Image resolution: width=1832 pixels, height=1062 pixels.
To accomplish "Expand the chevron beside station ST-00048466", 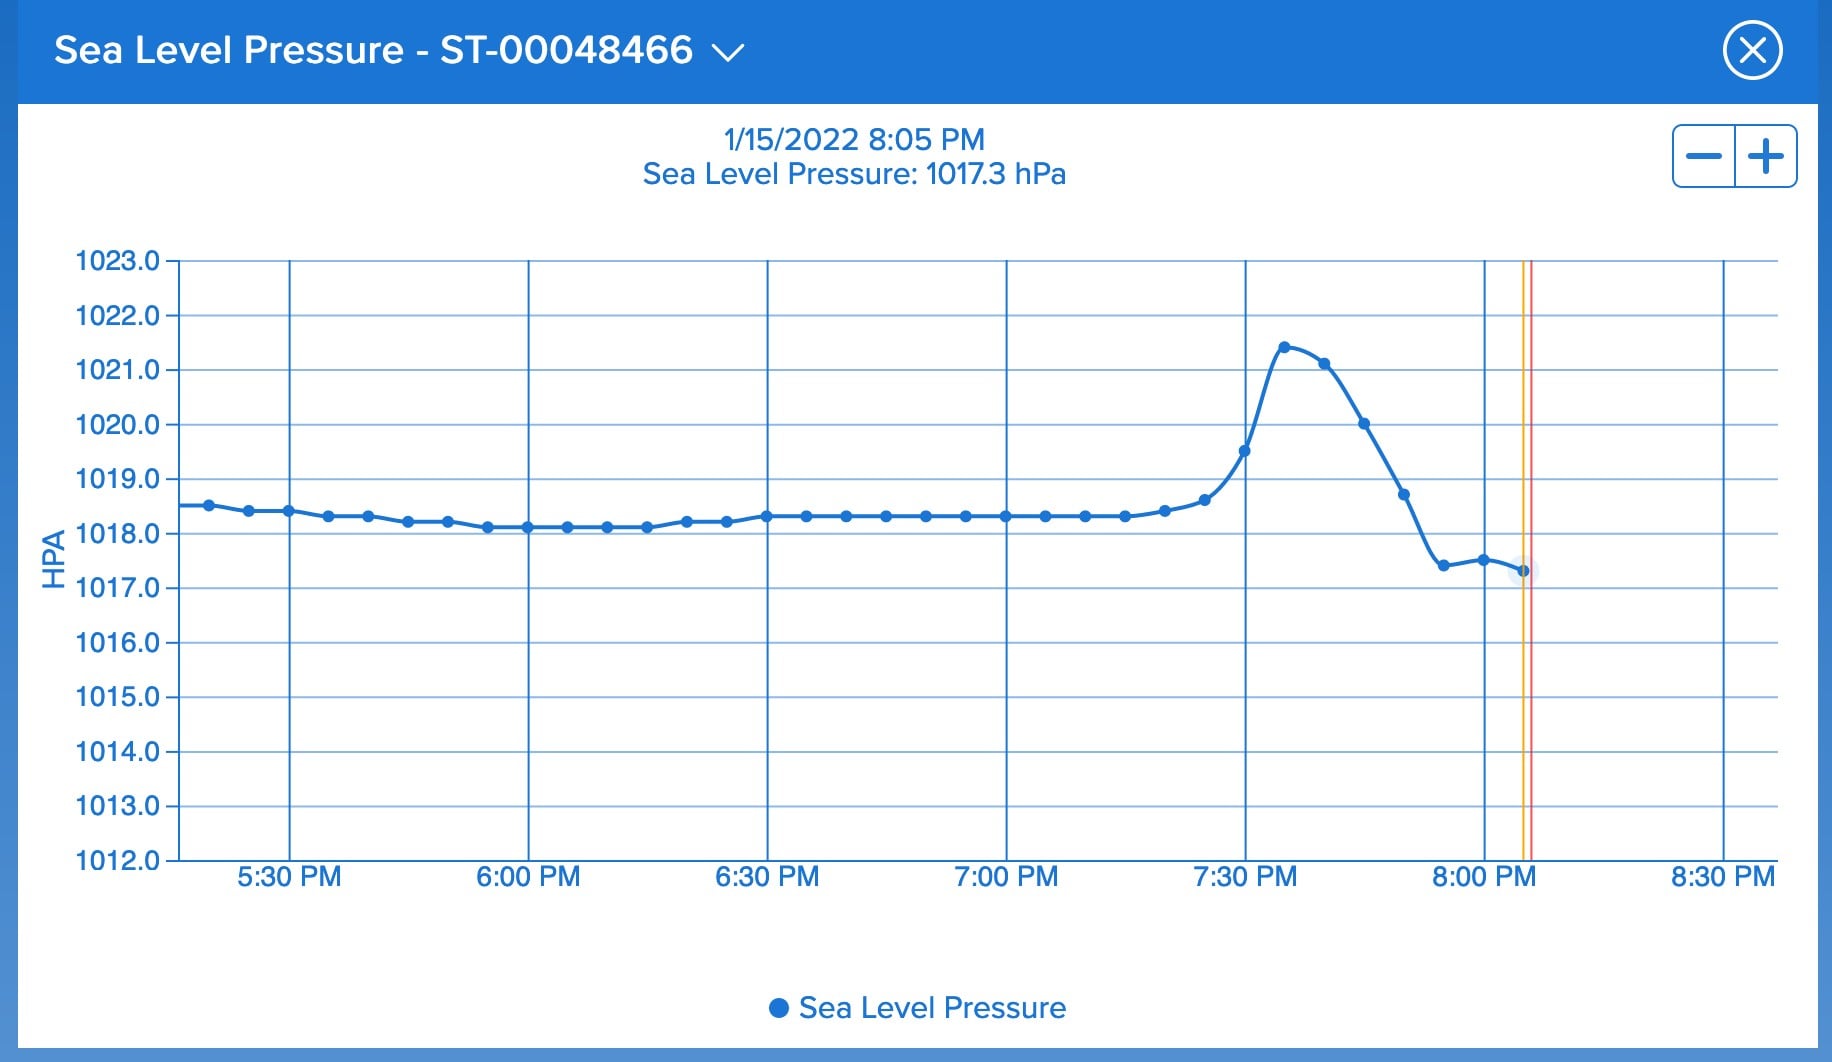I will tap(727, 52).
